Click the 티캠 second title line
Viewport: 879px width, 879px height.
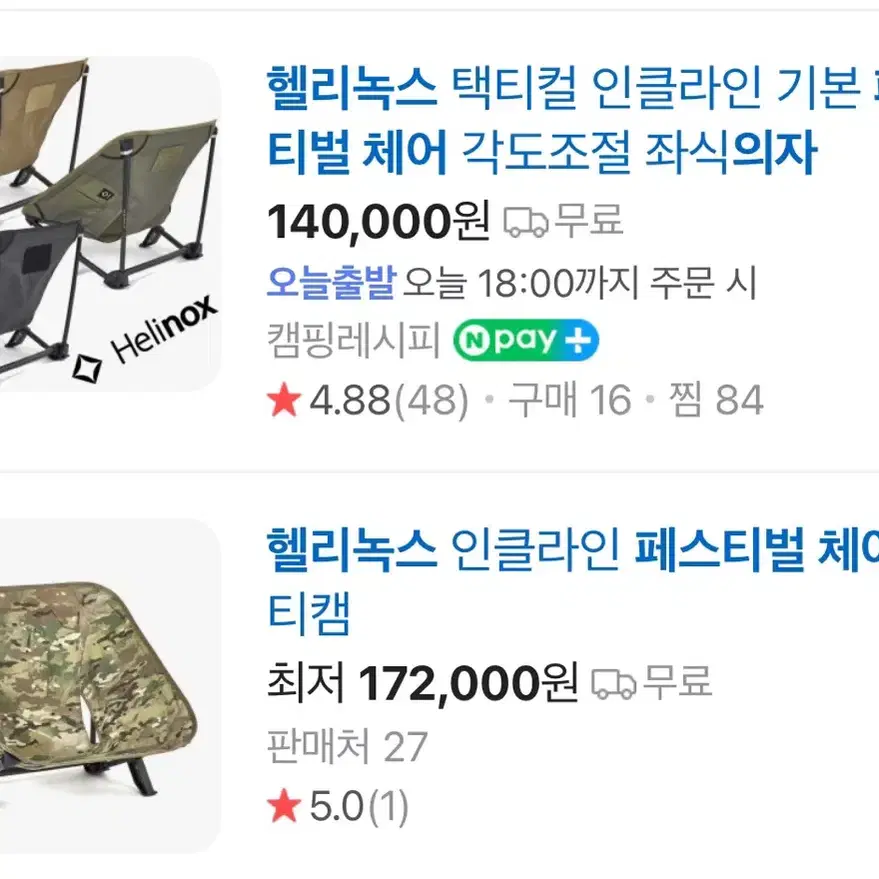309,612
